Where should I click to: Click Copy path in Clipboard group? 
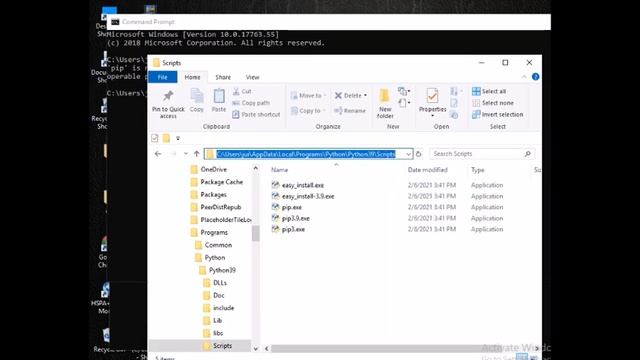coord(251,103)
